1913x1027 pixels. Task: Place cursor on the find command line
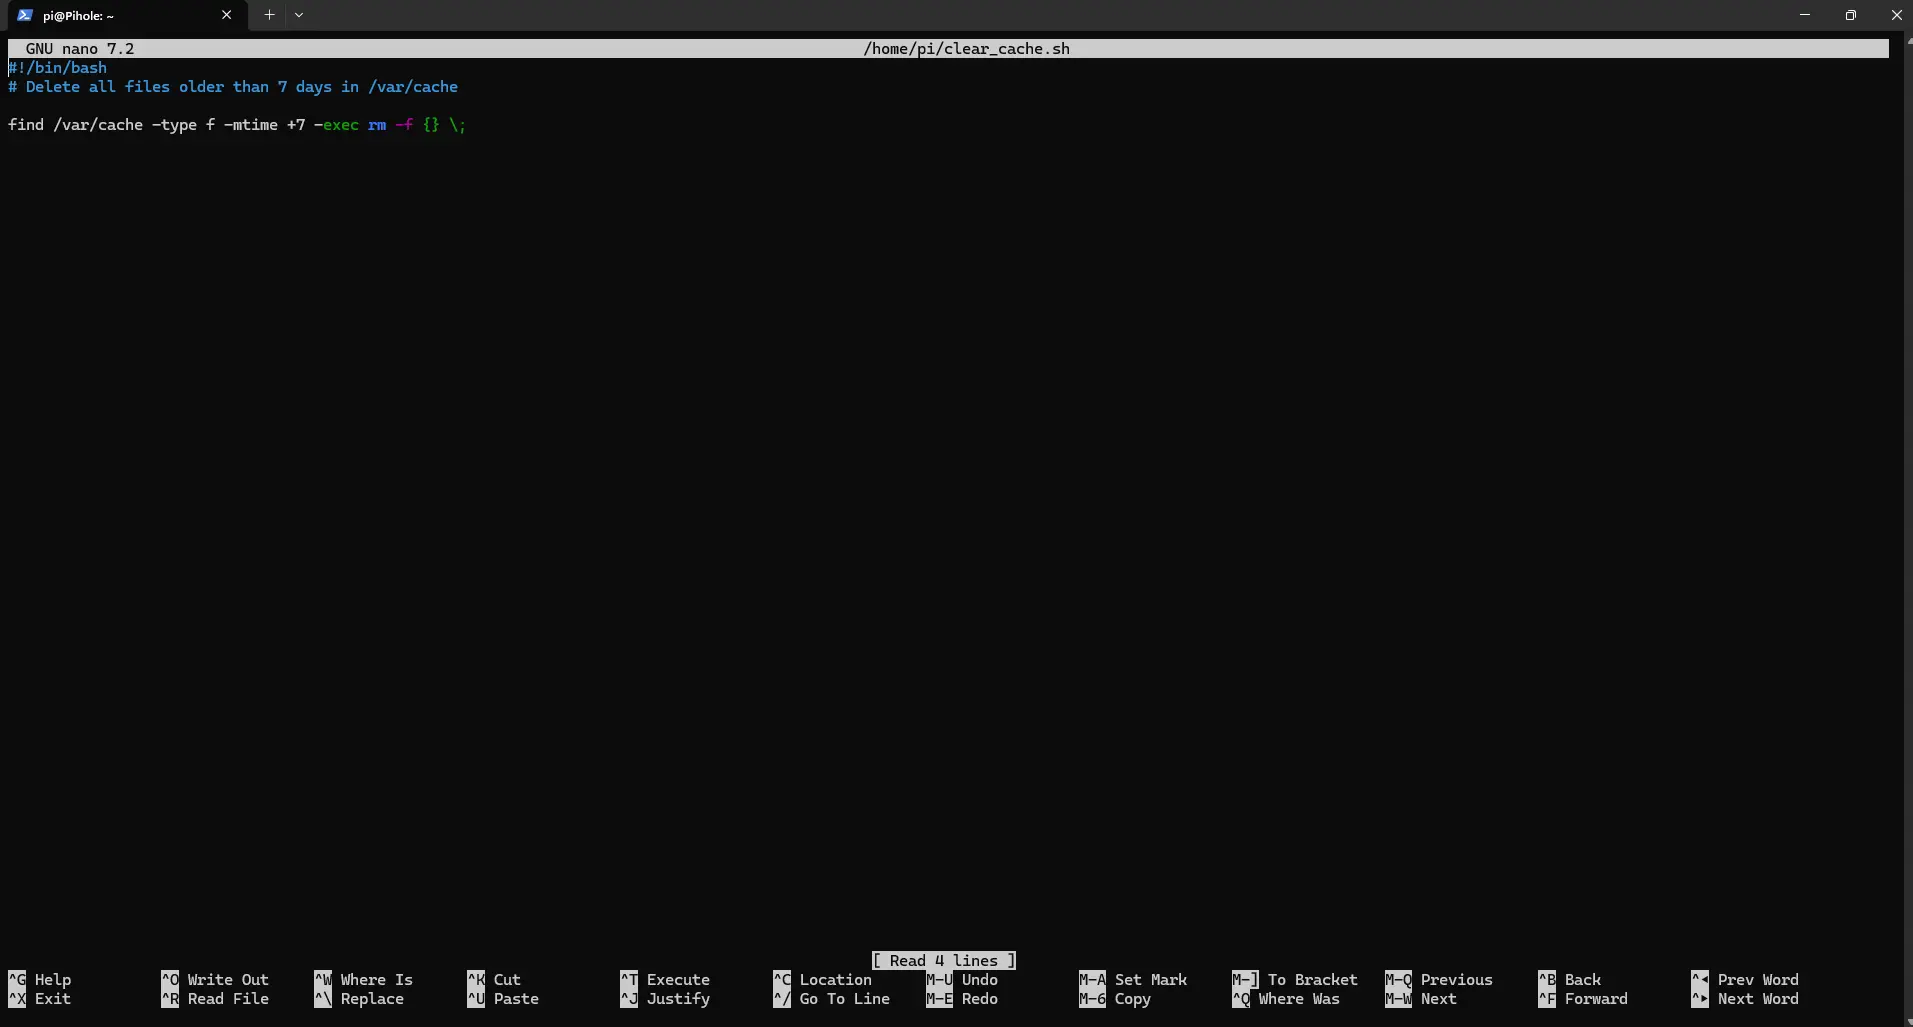(x=236, y=125)
